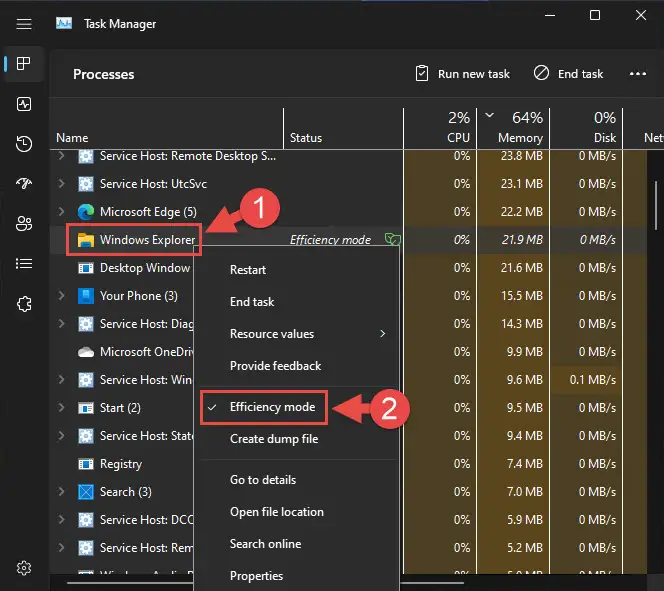Sort by the CPU column header

click(440, 129)
